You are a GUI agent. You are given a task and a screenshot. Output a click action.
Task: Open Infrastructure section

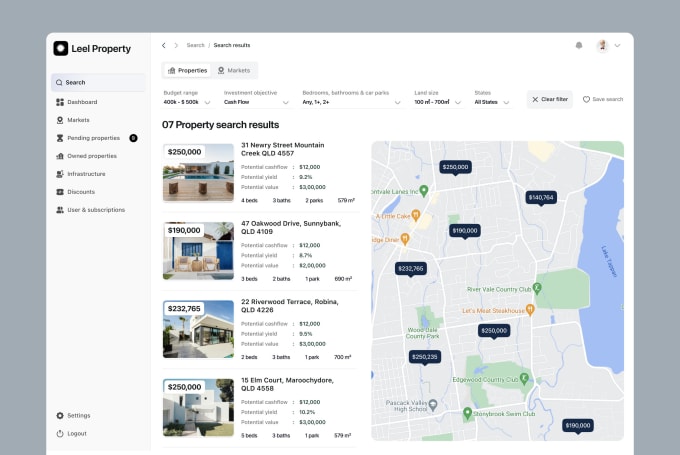coord(86,174)
